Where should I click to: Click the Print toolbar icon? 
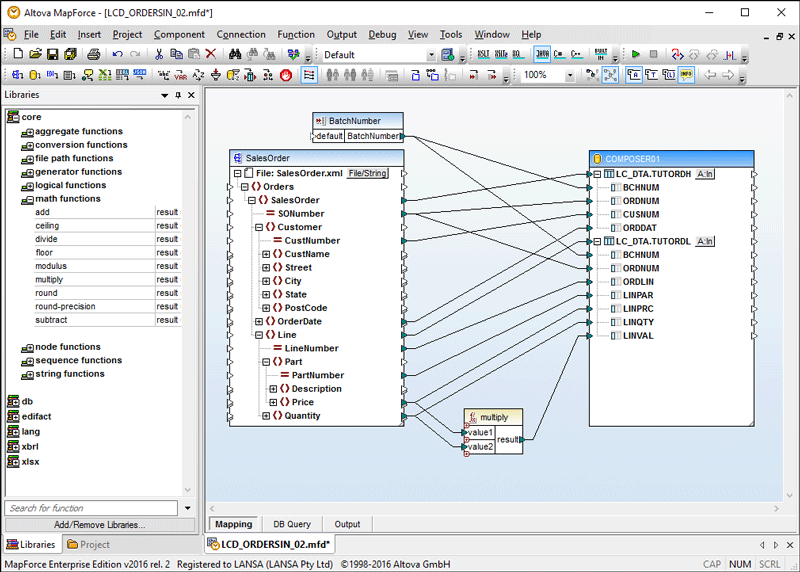click(x=93, y=54)
